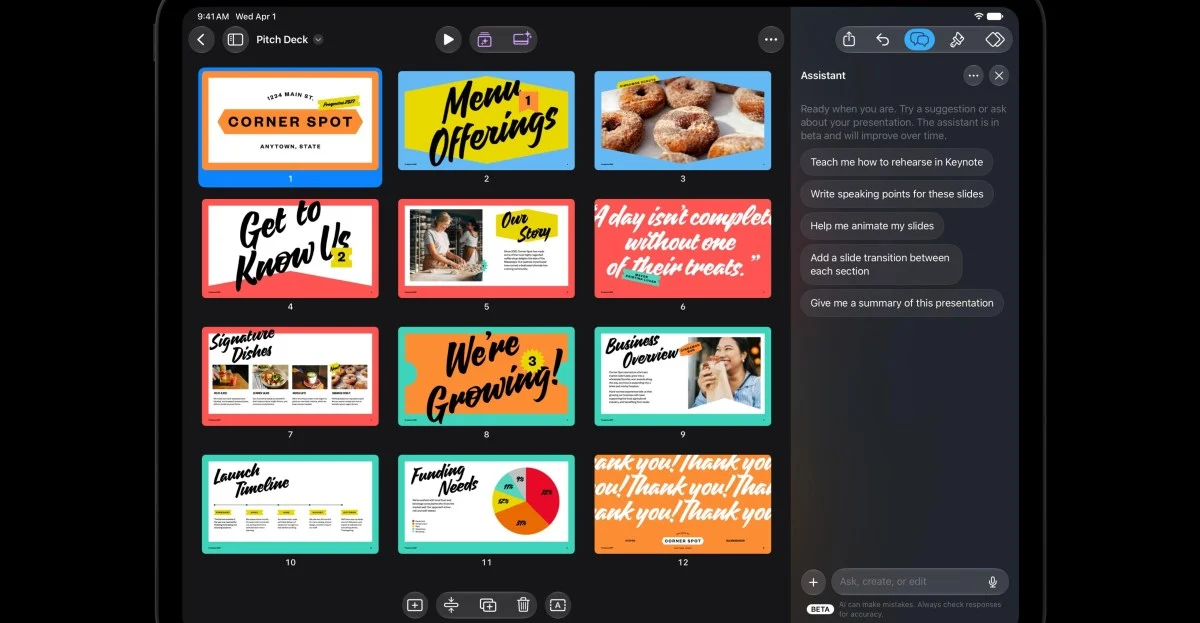Viewport: 1200px width, 623px height.
Task: Choose Help me animate my slides
Action: (872, 226)
